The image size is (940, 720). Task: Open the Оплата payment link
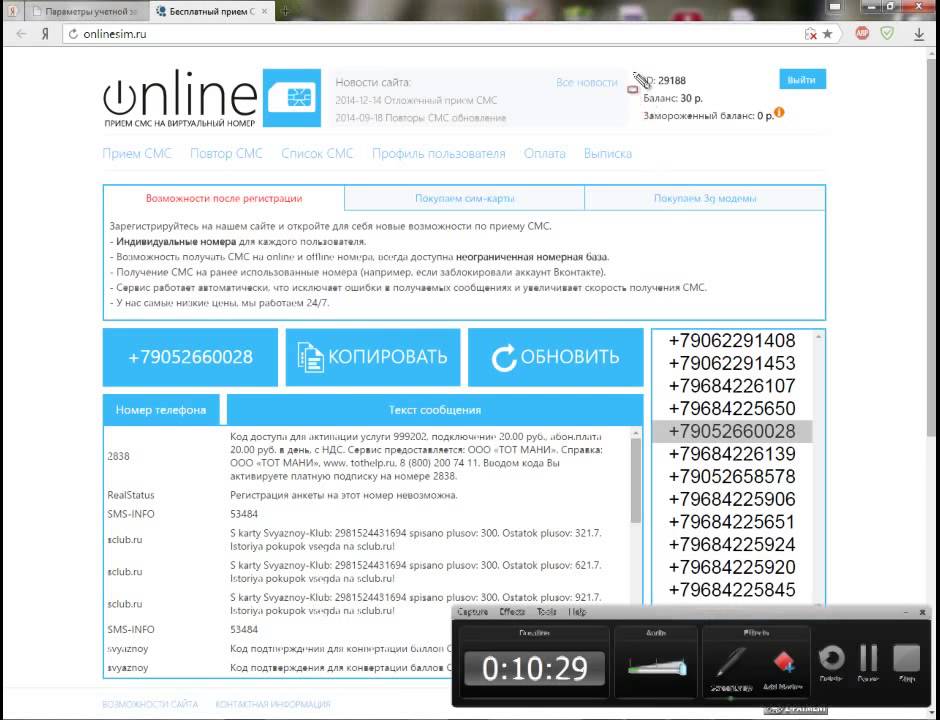[544, 153]
